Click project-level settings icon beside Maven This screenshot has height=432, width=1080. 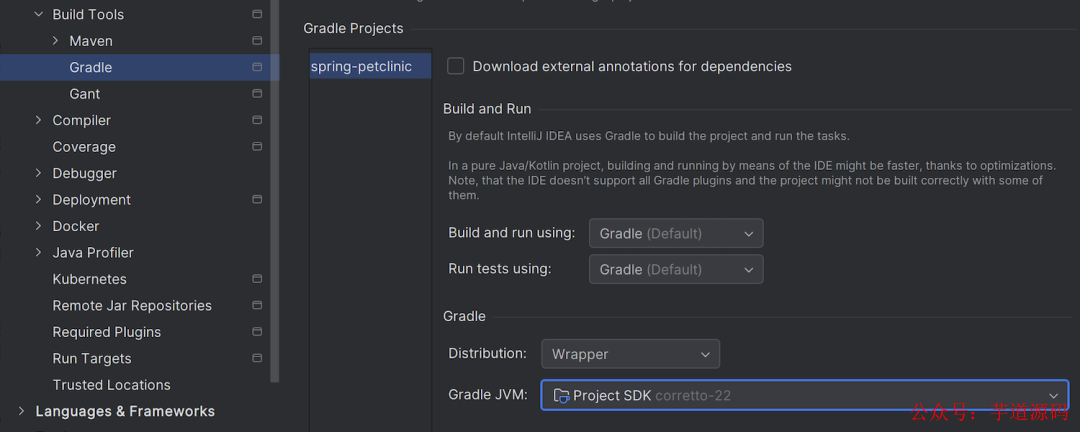tap(257, 41)
